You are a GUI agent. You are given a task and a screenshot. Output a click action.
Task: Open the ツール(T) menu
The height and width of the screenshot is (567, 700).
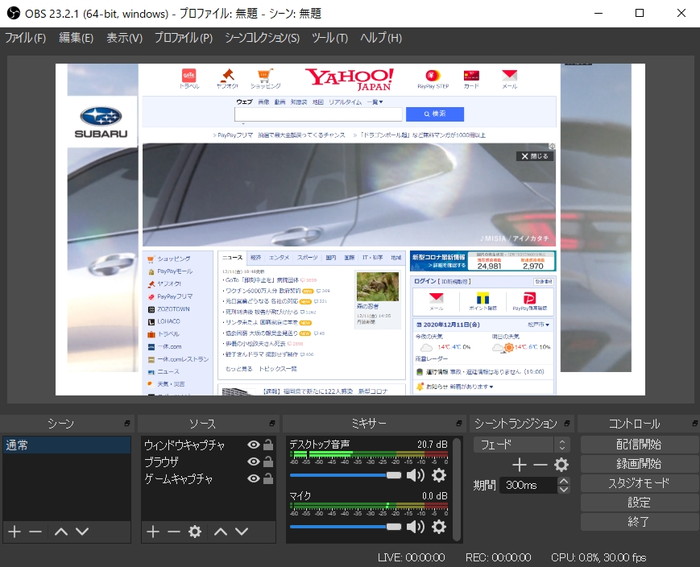330,38
